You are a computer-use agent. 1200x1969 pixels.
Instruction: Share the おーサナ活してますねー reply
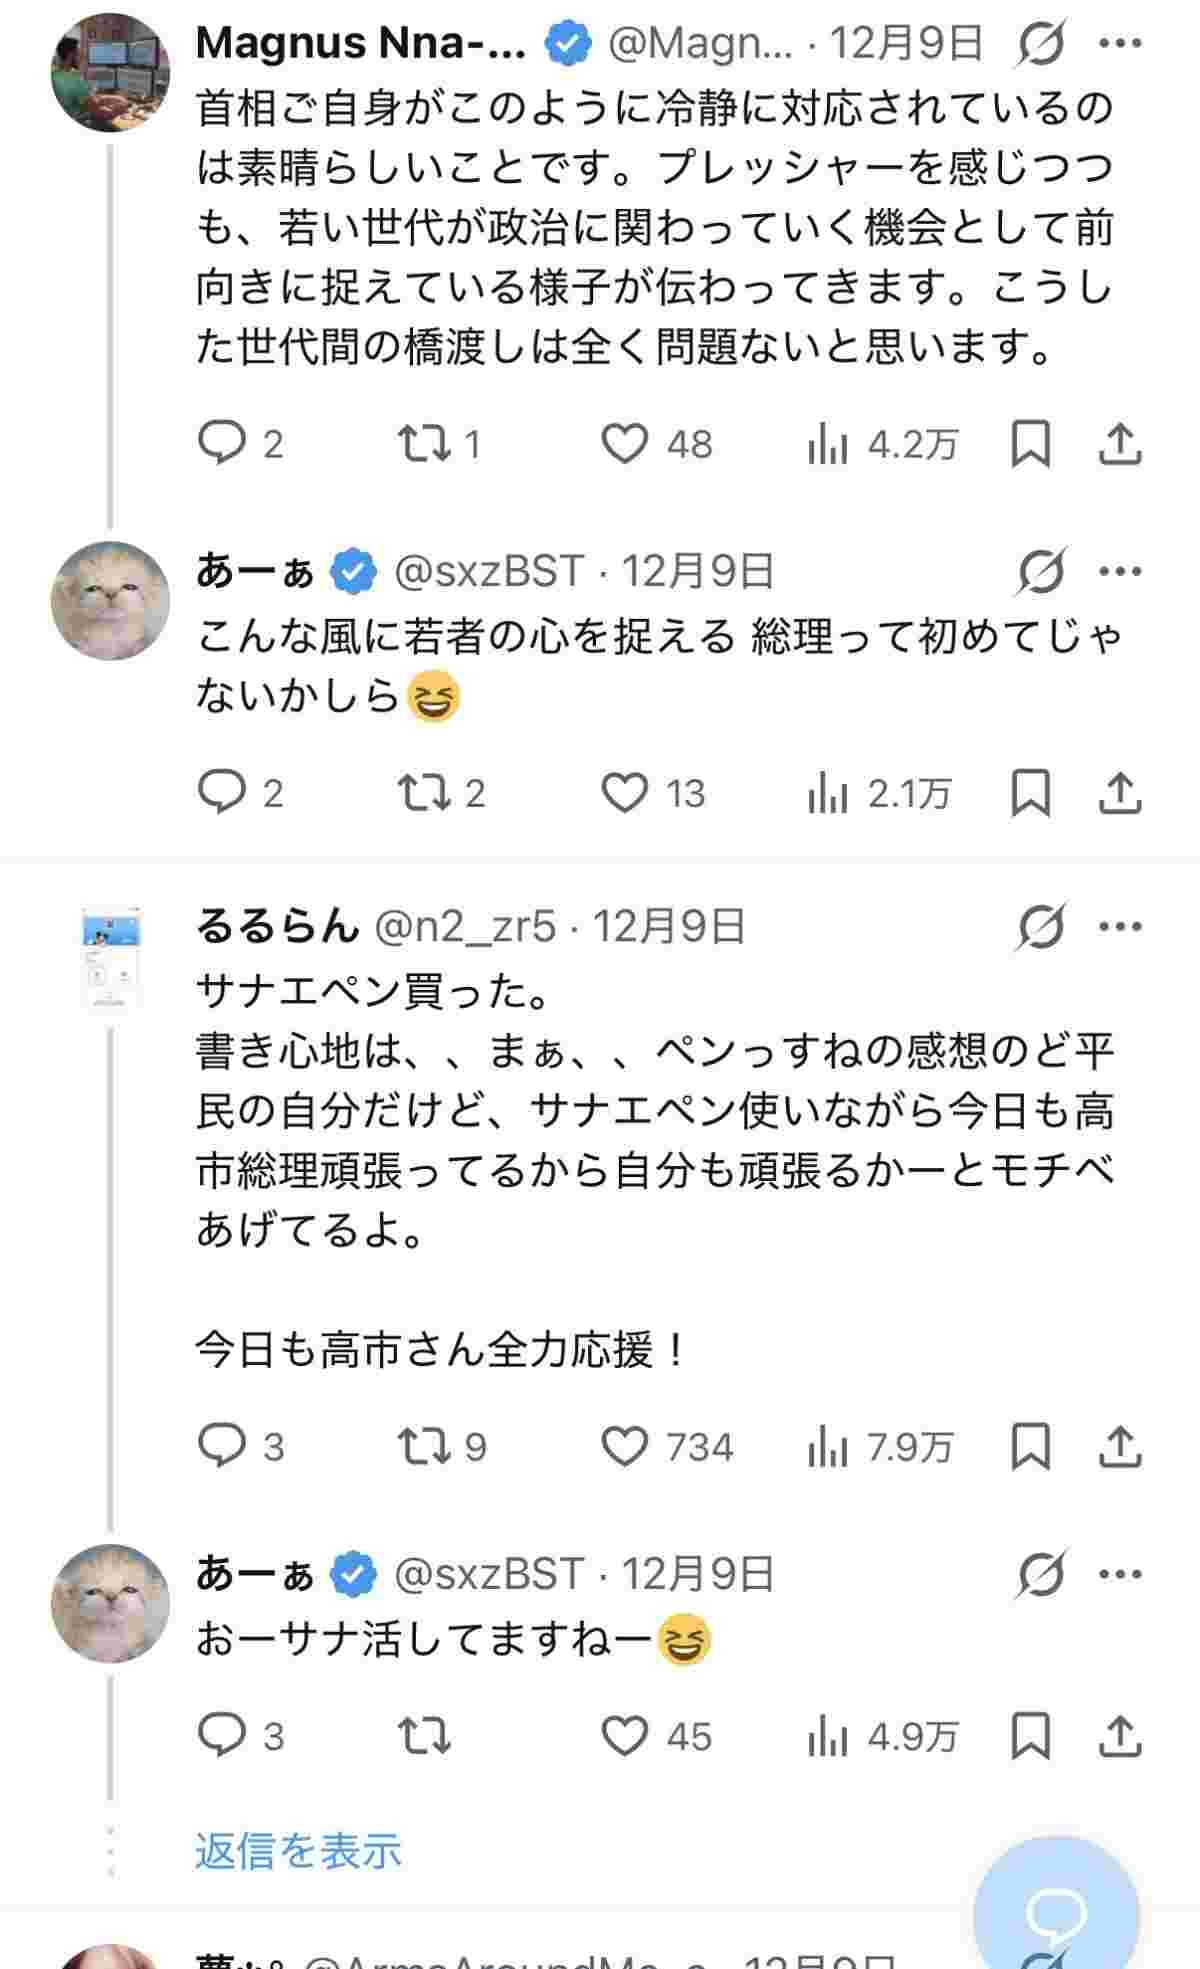click(x=1120, y=1737)
